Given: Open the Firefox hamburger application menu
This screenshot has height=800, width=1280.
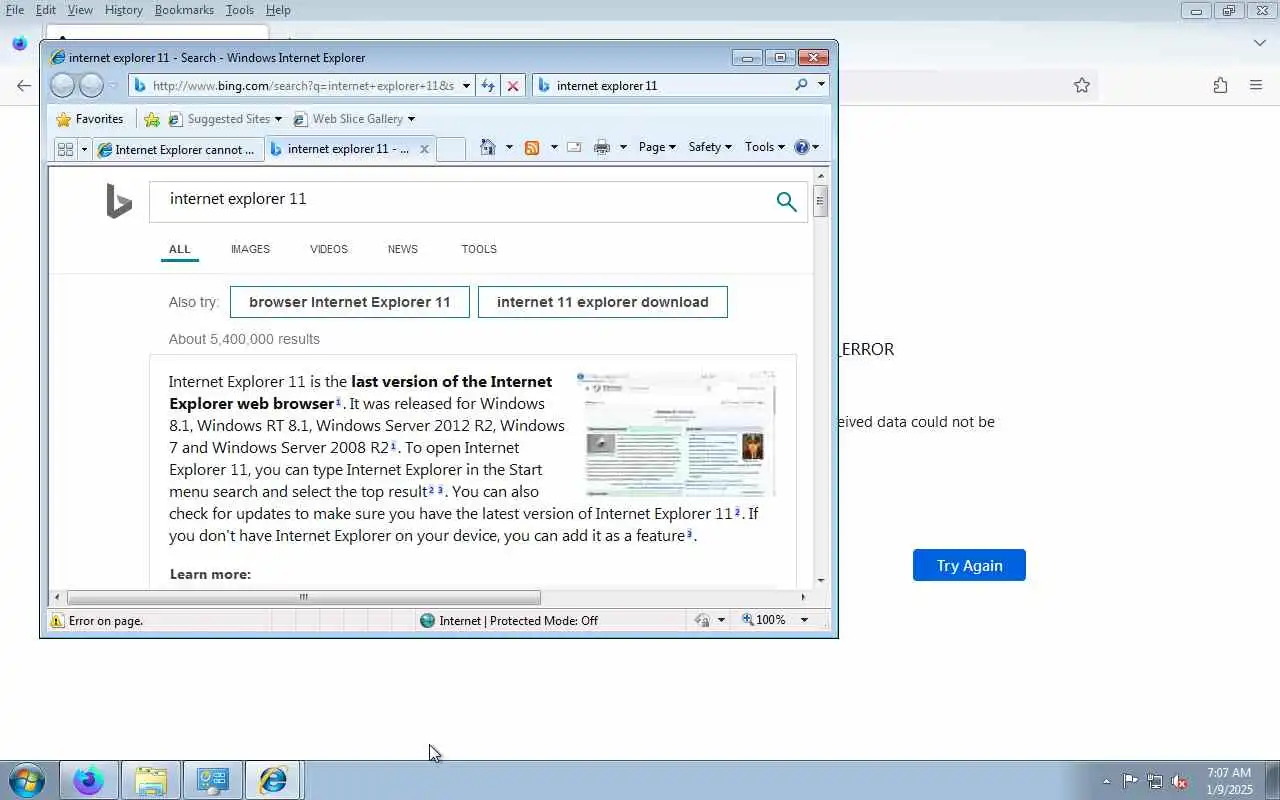Looking at the screenshot, I should (1256, 86).
